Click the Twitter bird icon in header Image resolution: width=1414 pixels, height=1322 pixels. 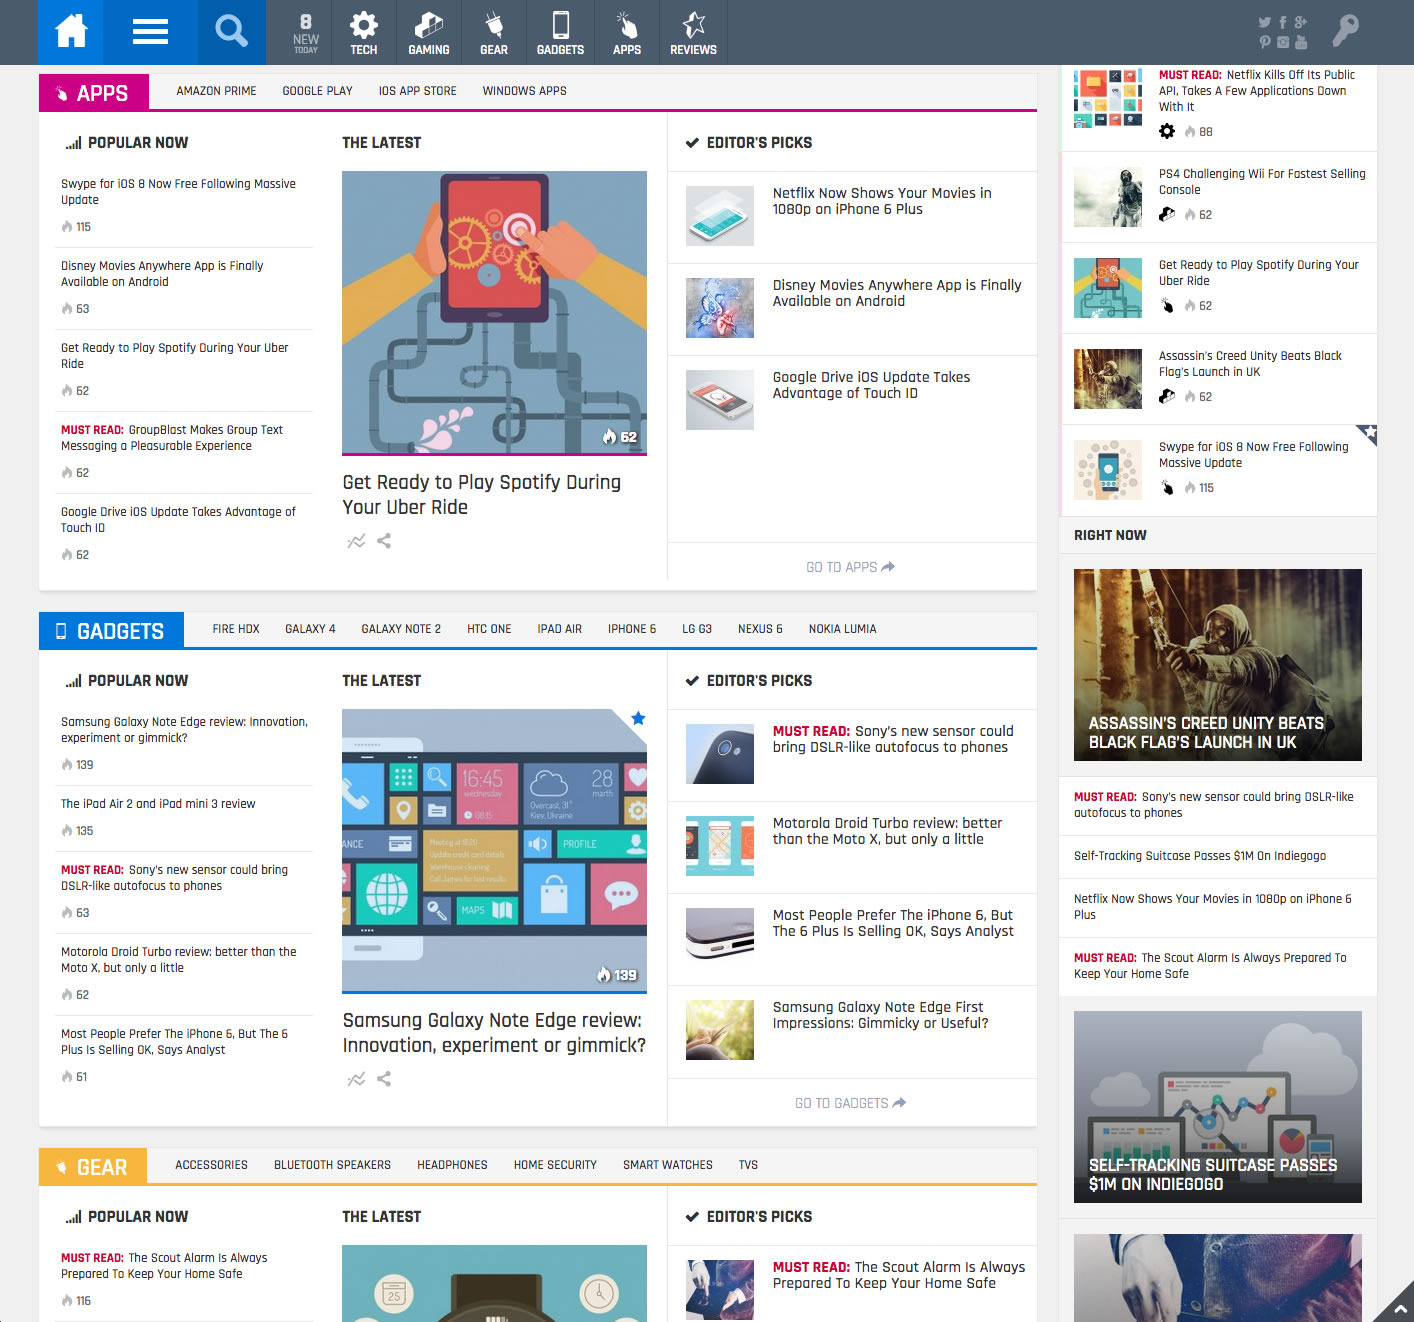pos(1264,22)
